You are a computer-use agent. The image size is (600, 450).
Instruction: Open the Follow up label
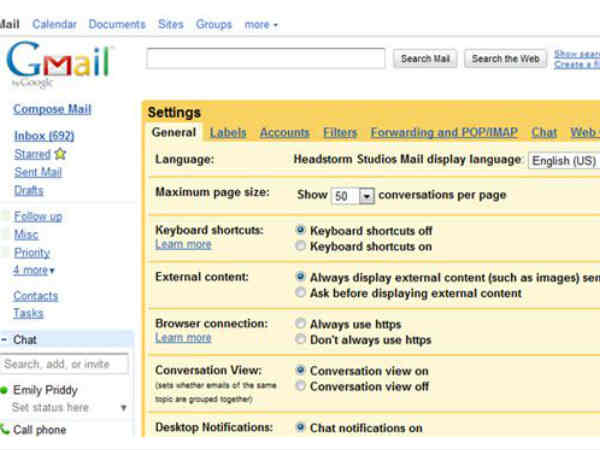coord(38,216)
